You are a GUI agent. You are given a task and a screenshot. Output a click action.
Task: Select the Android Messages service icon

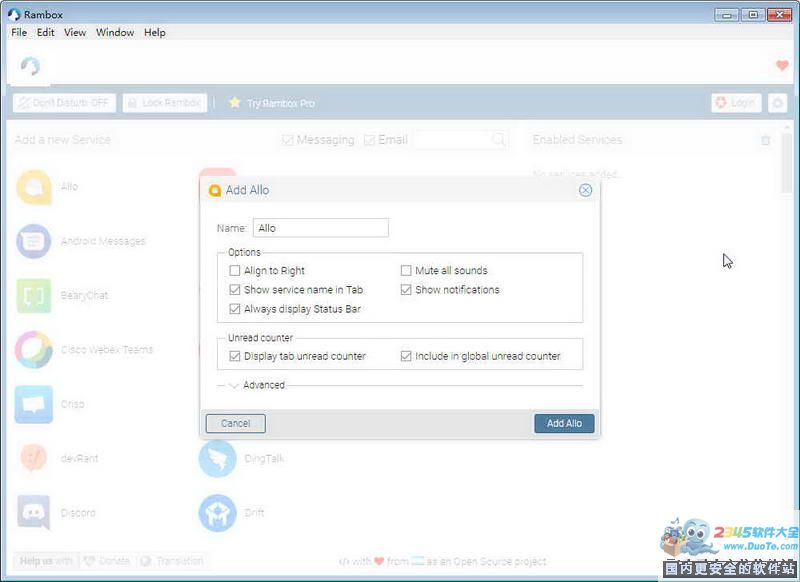34,241
